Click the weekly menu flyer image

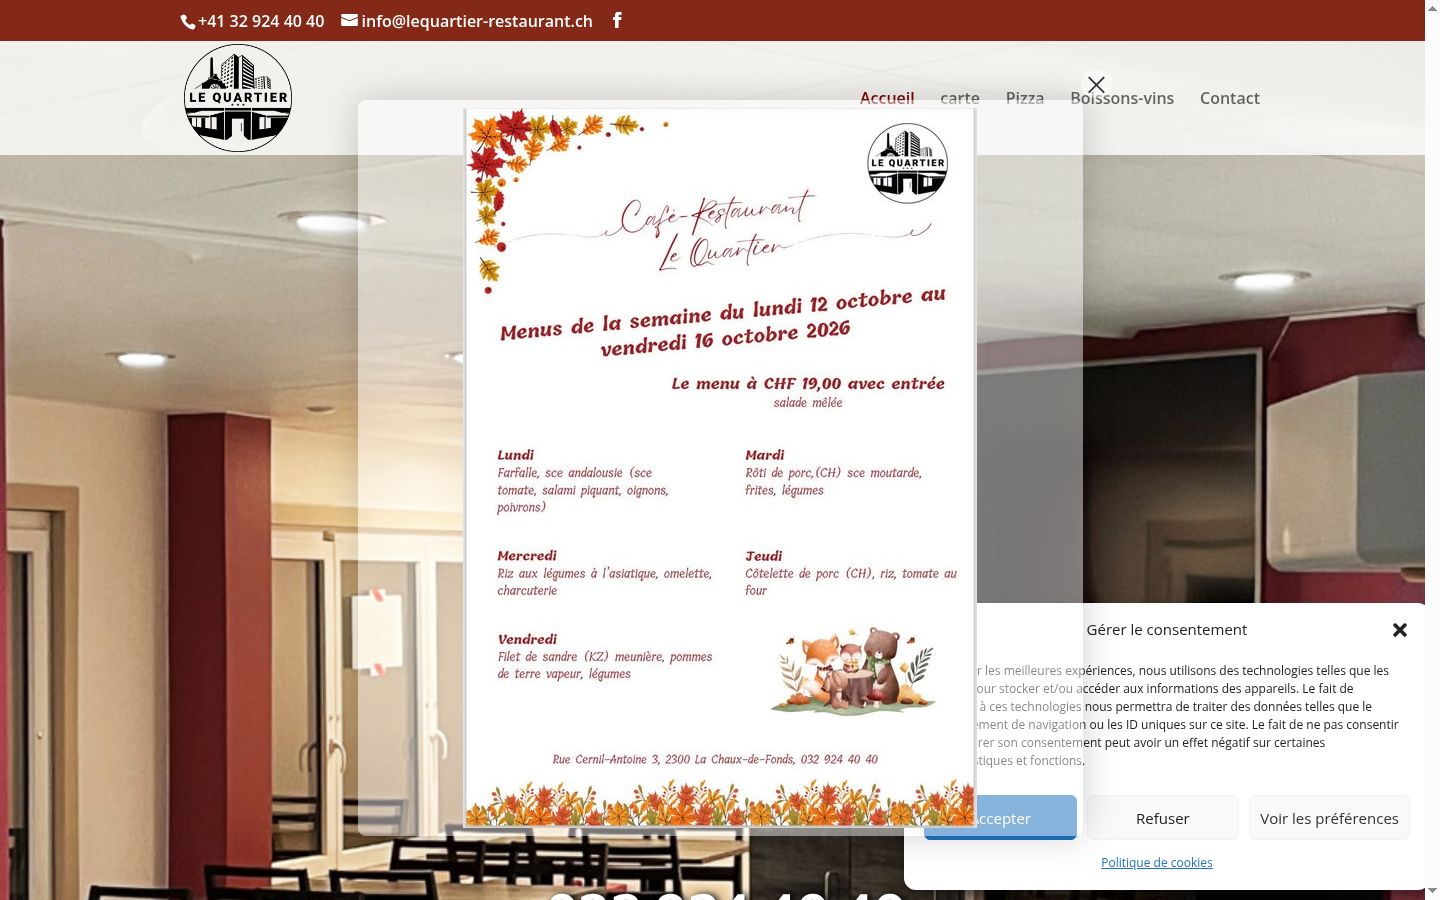pyautogui.click(x=720, y=467)
